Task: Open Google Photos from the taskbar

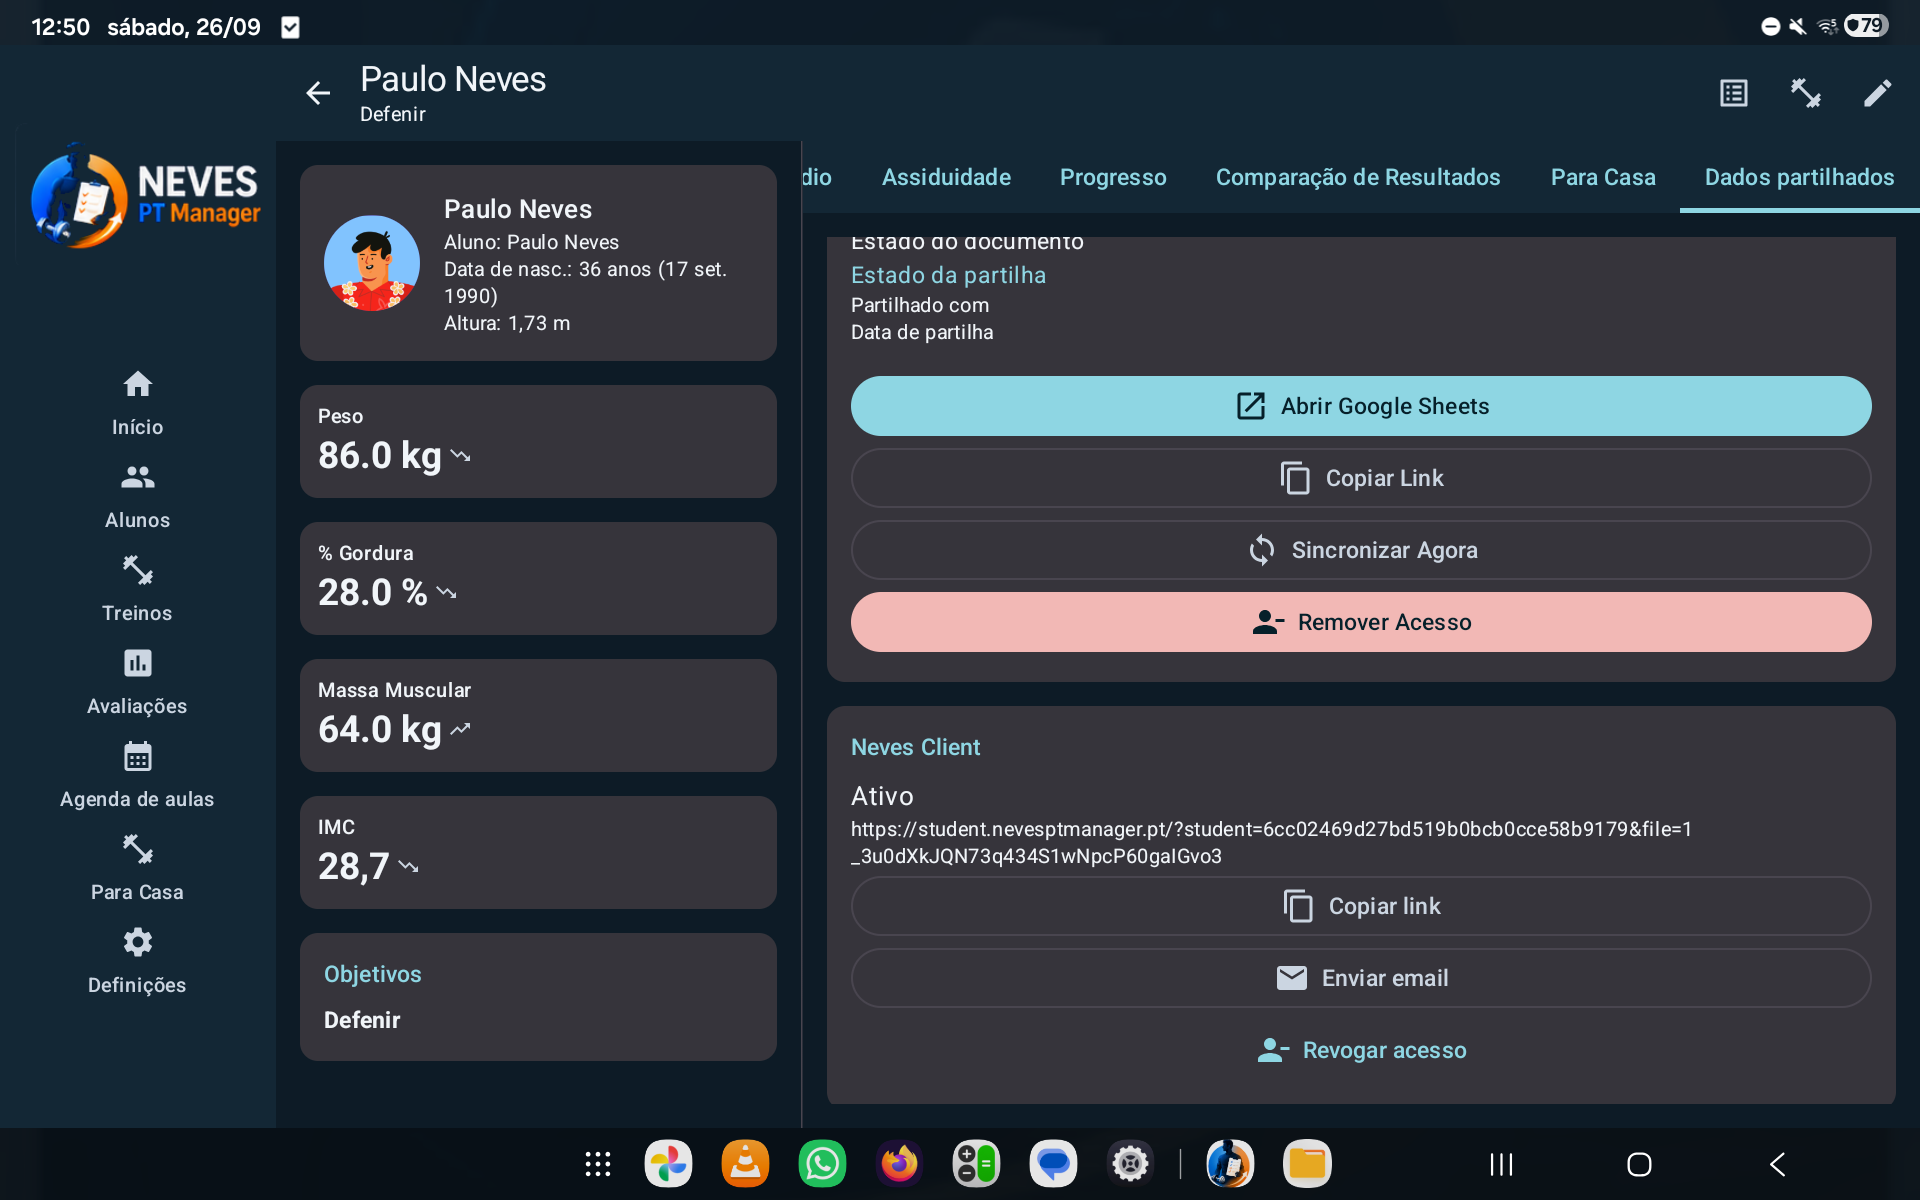Action: pos(668,1164)
